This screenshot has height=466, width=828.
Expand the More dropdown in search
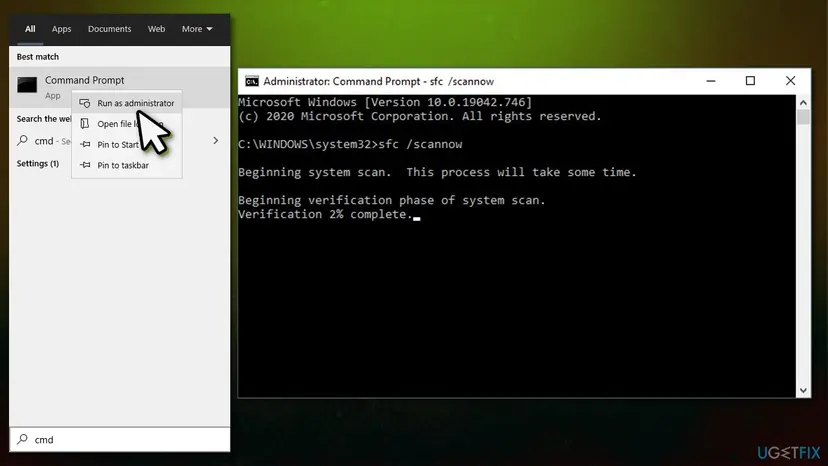[x=197, y=29]
